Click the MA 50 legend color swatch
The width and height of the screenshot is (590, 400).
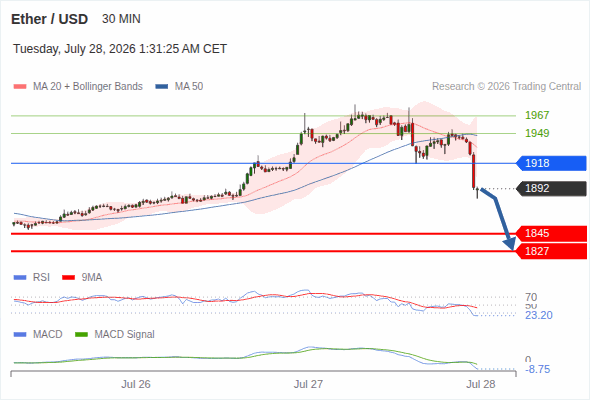(162, 87)
